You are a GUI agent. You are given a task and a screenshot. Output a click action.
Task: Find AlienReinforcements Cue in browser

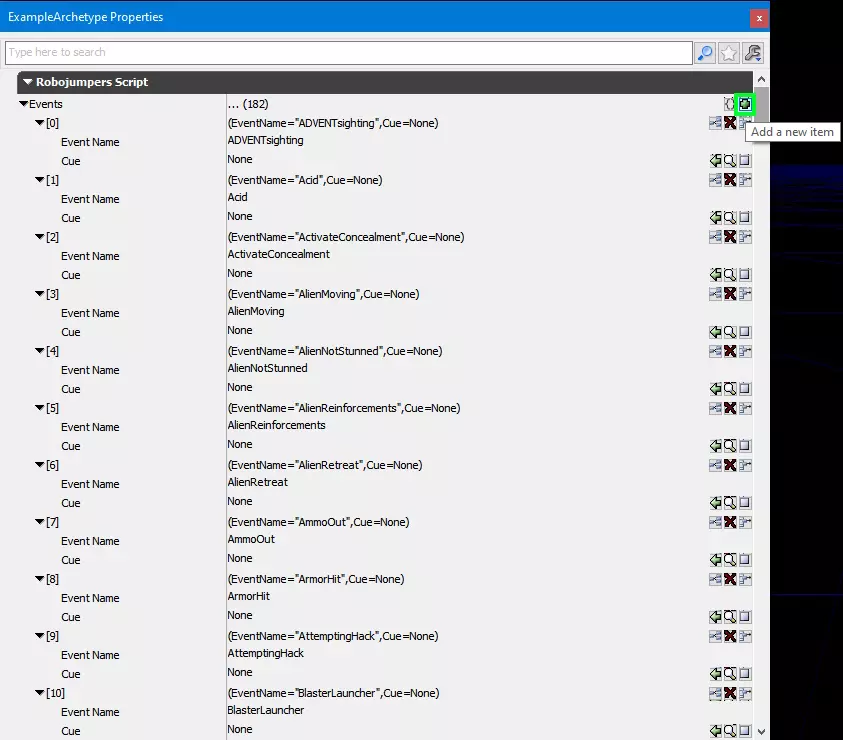pos(730,445)
